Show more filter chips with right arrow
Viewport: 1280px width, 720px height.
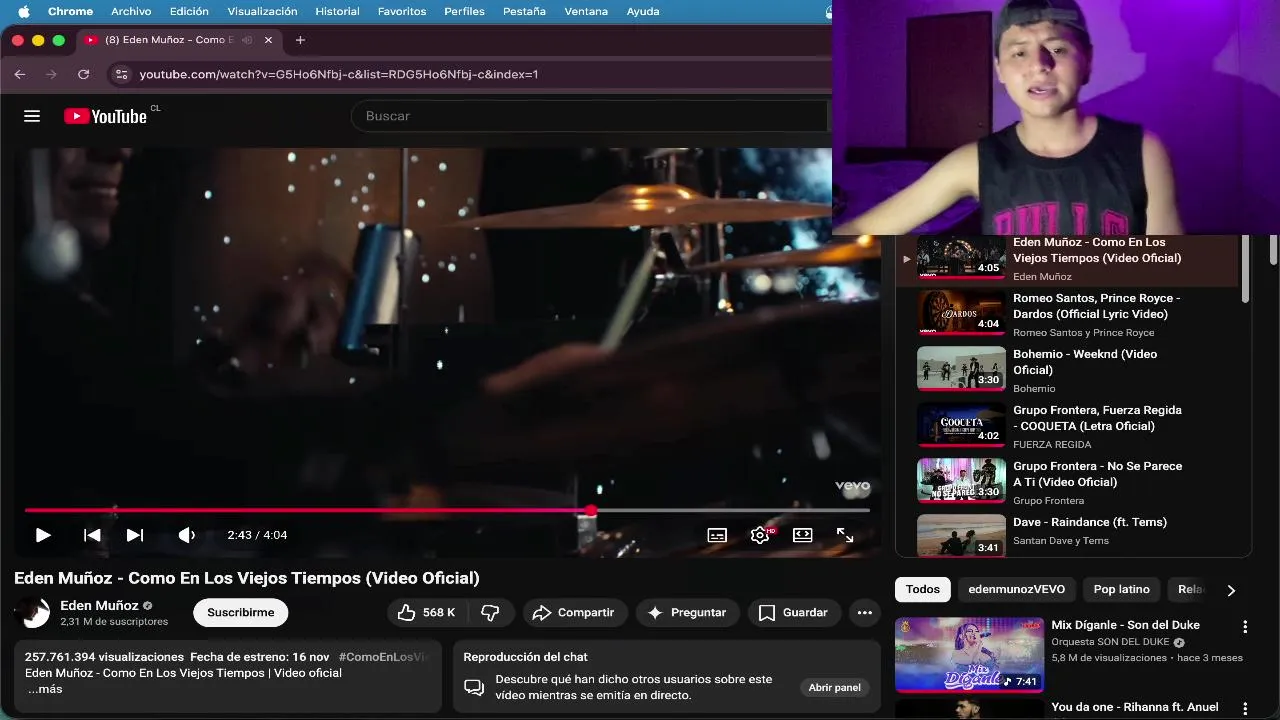pyautogui.click(x=1231, y=590)
